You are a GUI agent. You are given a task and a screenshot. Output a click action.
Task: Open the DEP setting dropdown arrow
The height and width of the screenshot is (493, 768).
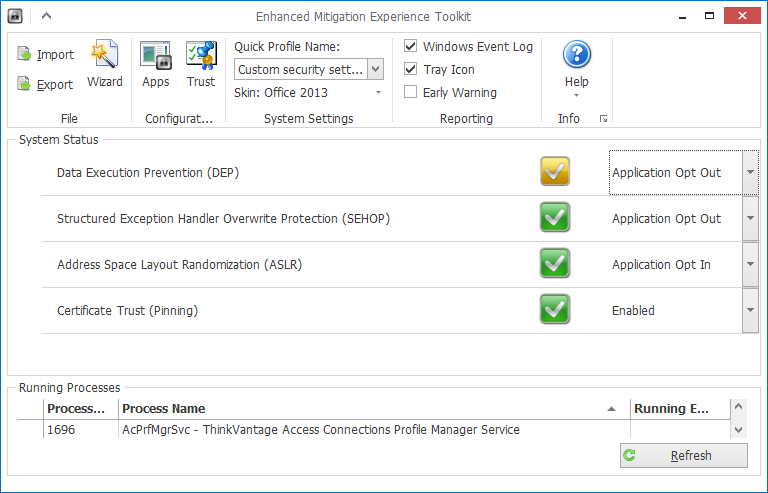pyautogui.click(x=750, y=172)
